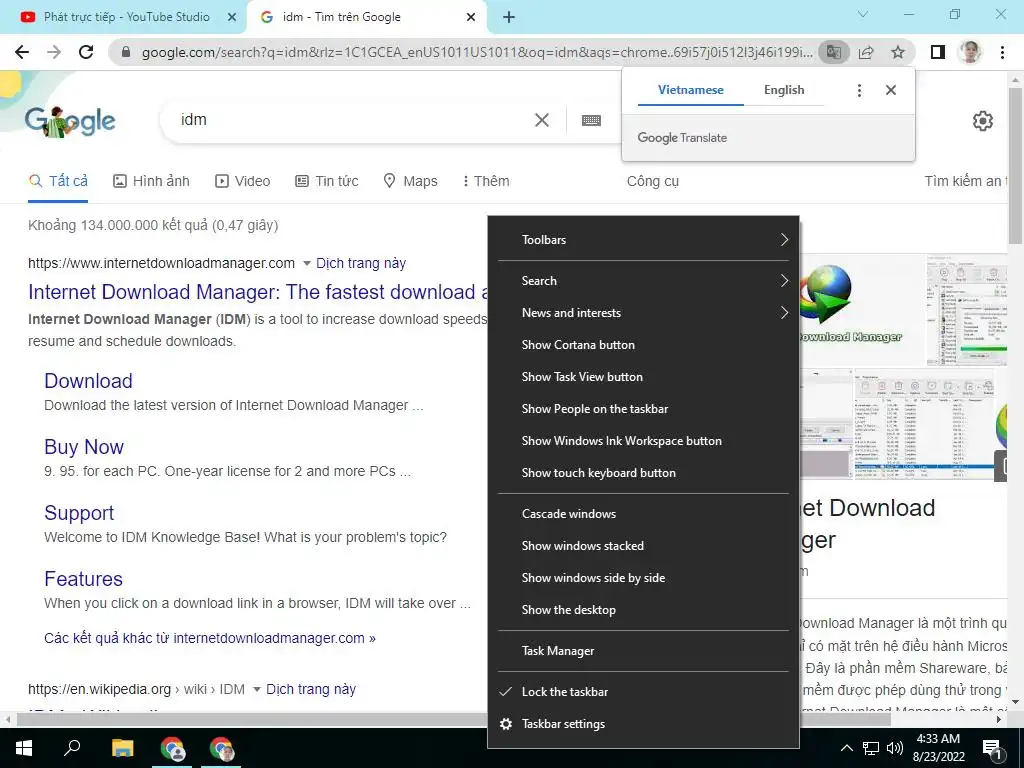The image size is (1024, 768).
Task: Select Cascade windows
Action: [x=643, y=514]
